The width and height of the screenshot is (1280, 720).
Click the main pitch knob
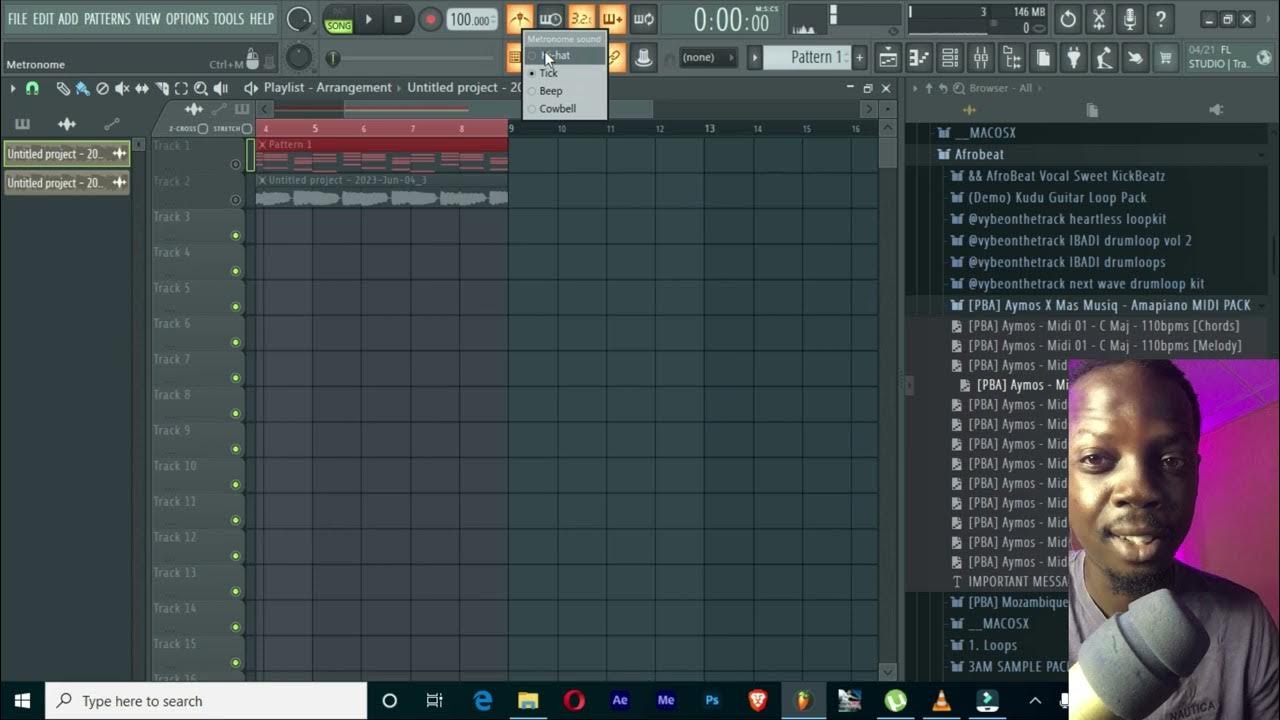click(x=298, y=58)
